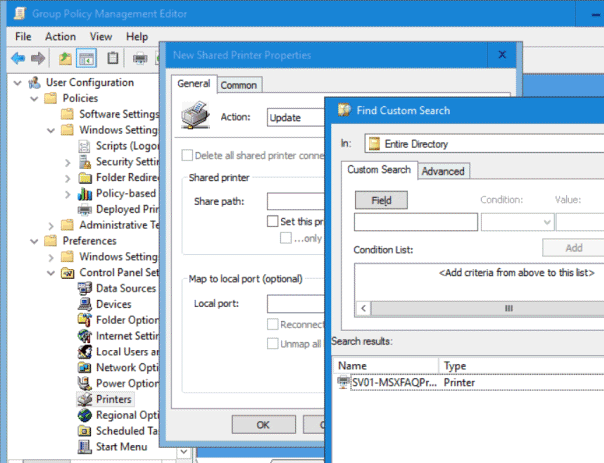Click the Folder Options icon
This screenshot has height=463, width=604.
(x=84, y=320)
